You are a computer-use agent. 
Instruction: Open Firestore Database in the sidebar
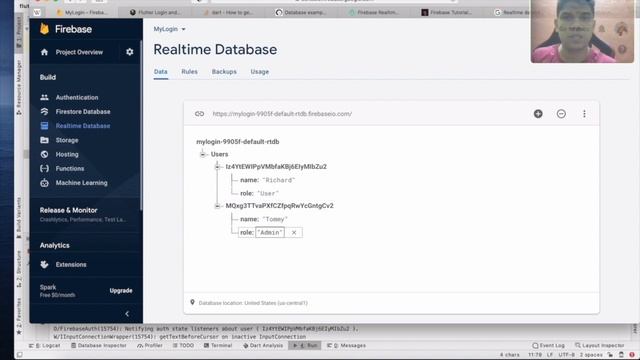pos(83,111)
